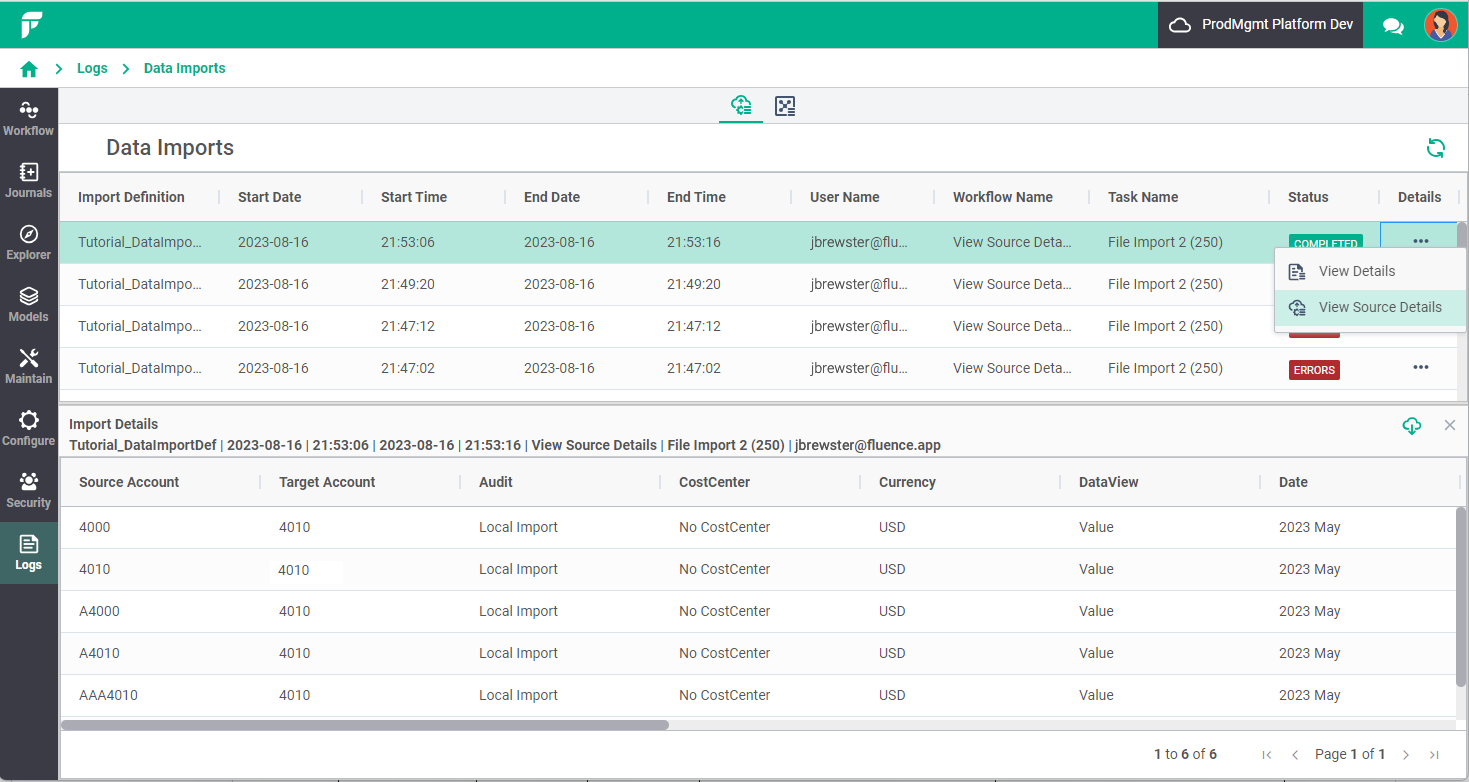This screenshot has width=1469, height=782.
Task: Sort by the Start Date column
Action: [x=269, y=197]
